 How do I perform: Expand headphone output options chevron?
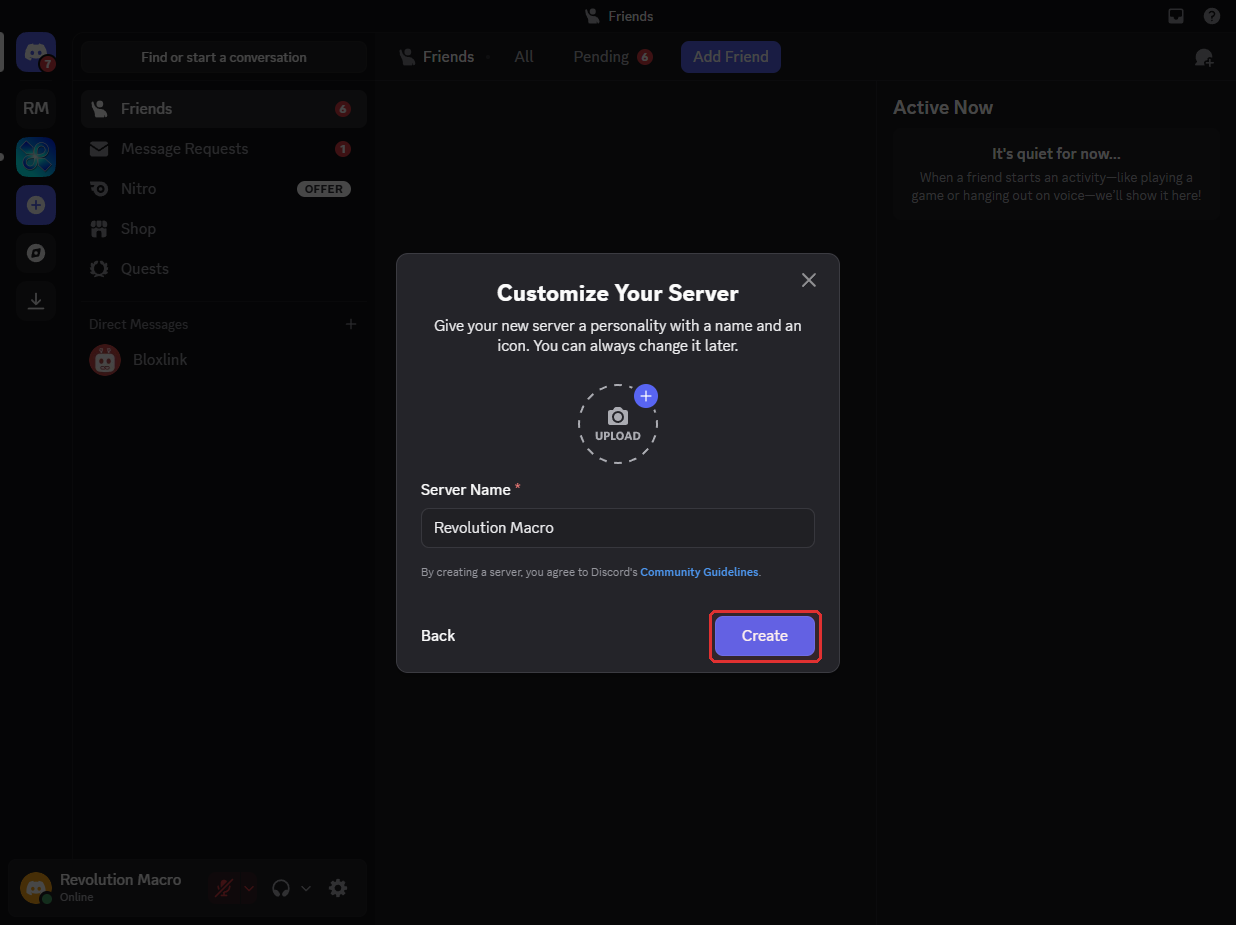click(x=306, y=888)
